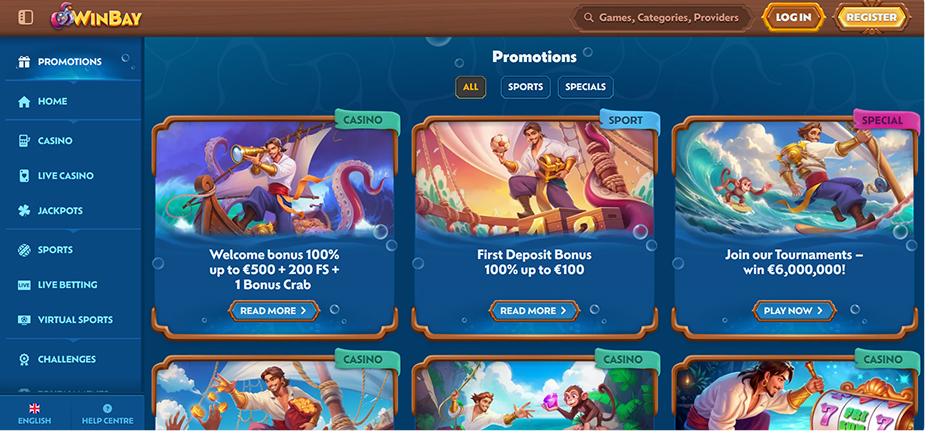The height and width of the screenshot is (431, 925).
Task: Toggle the sidebar collapse icon beside the logo
Action: [x=25, y=18]
